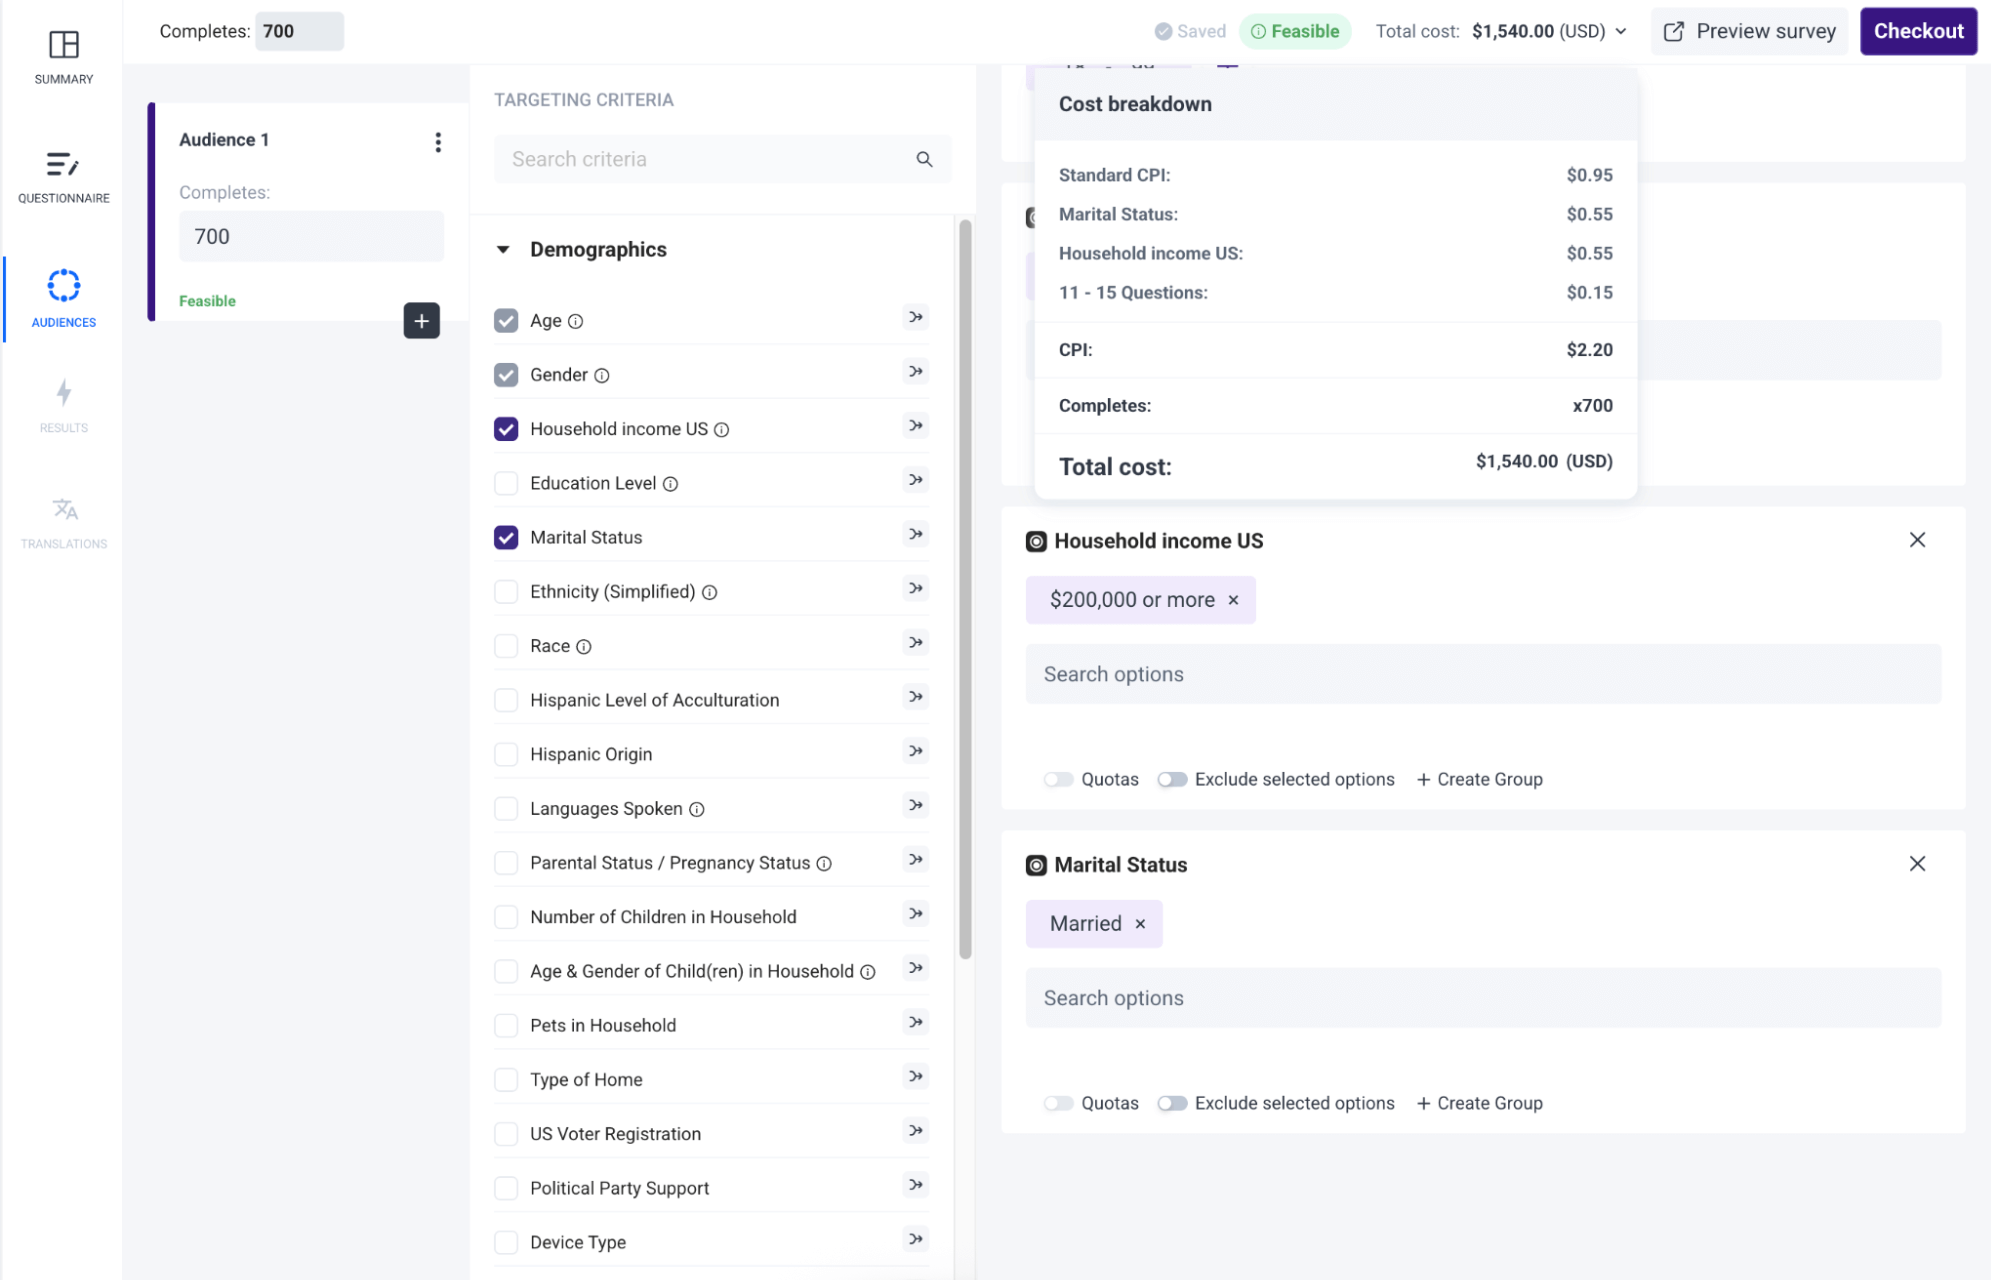Remove the Married option chip
1991x1280 pixels.
(1140, 924)
